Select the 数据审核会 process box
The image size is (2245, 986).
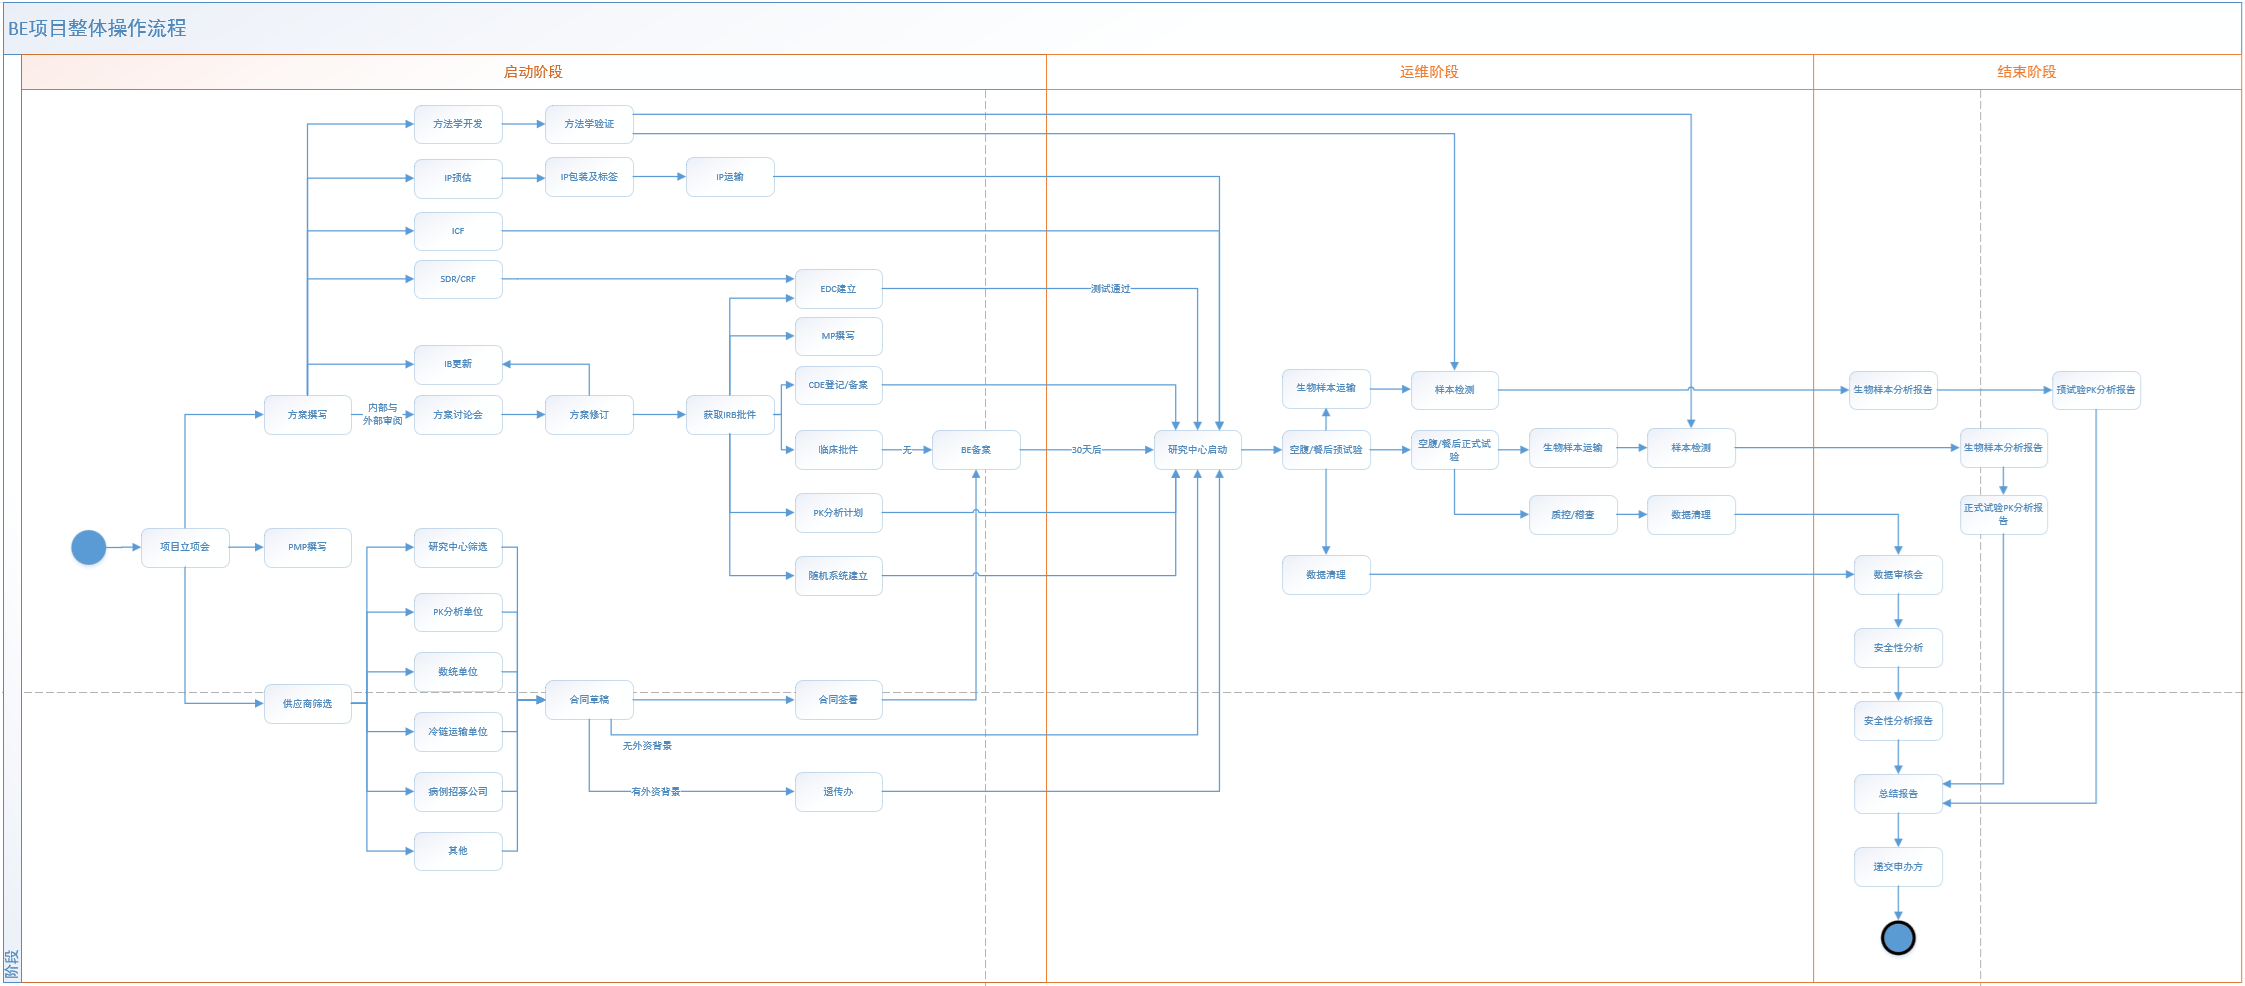(1897, 575)
